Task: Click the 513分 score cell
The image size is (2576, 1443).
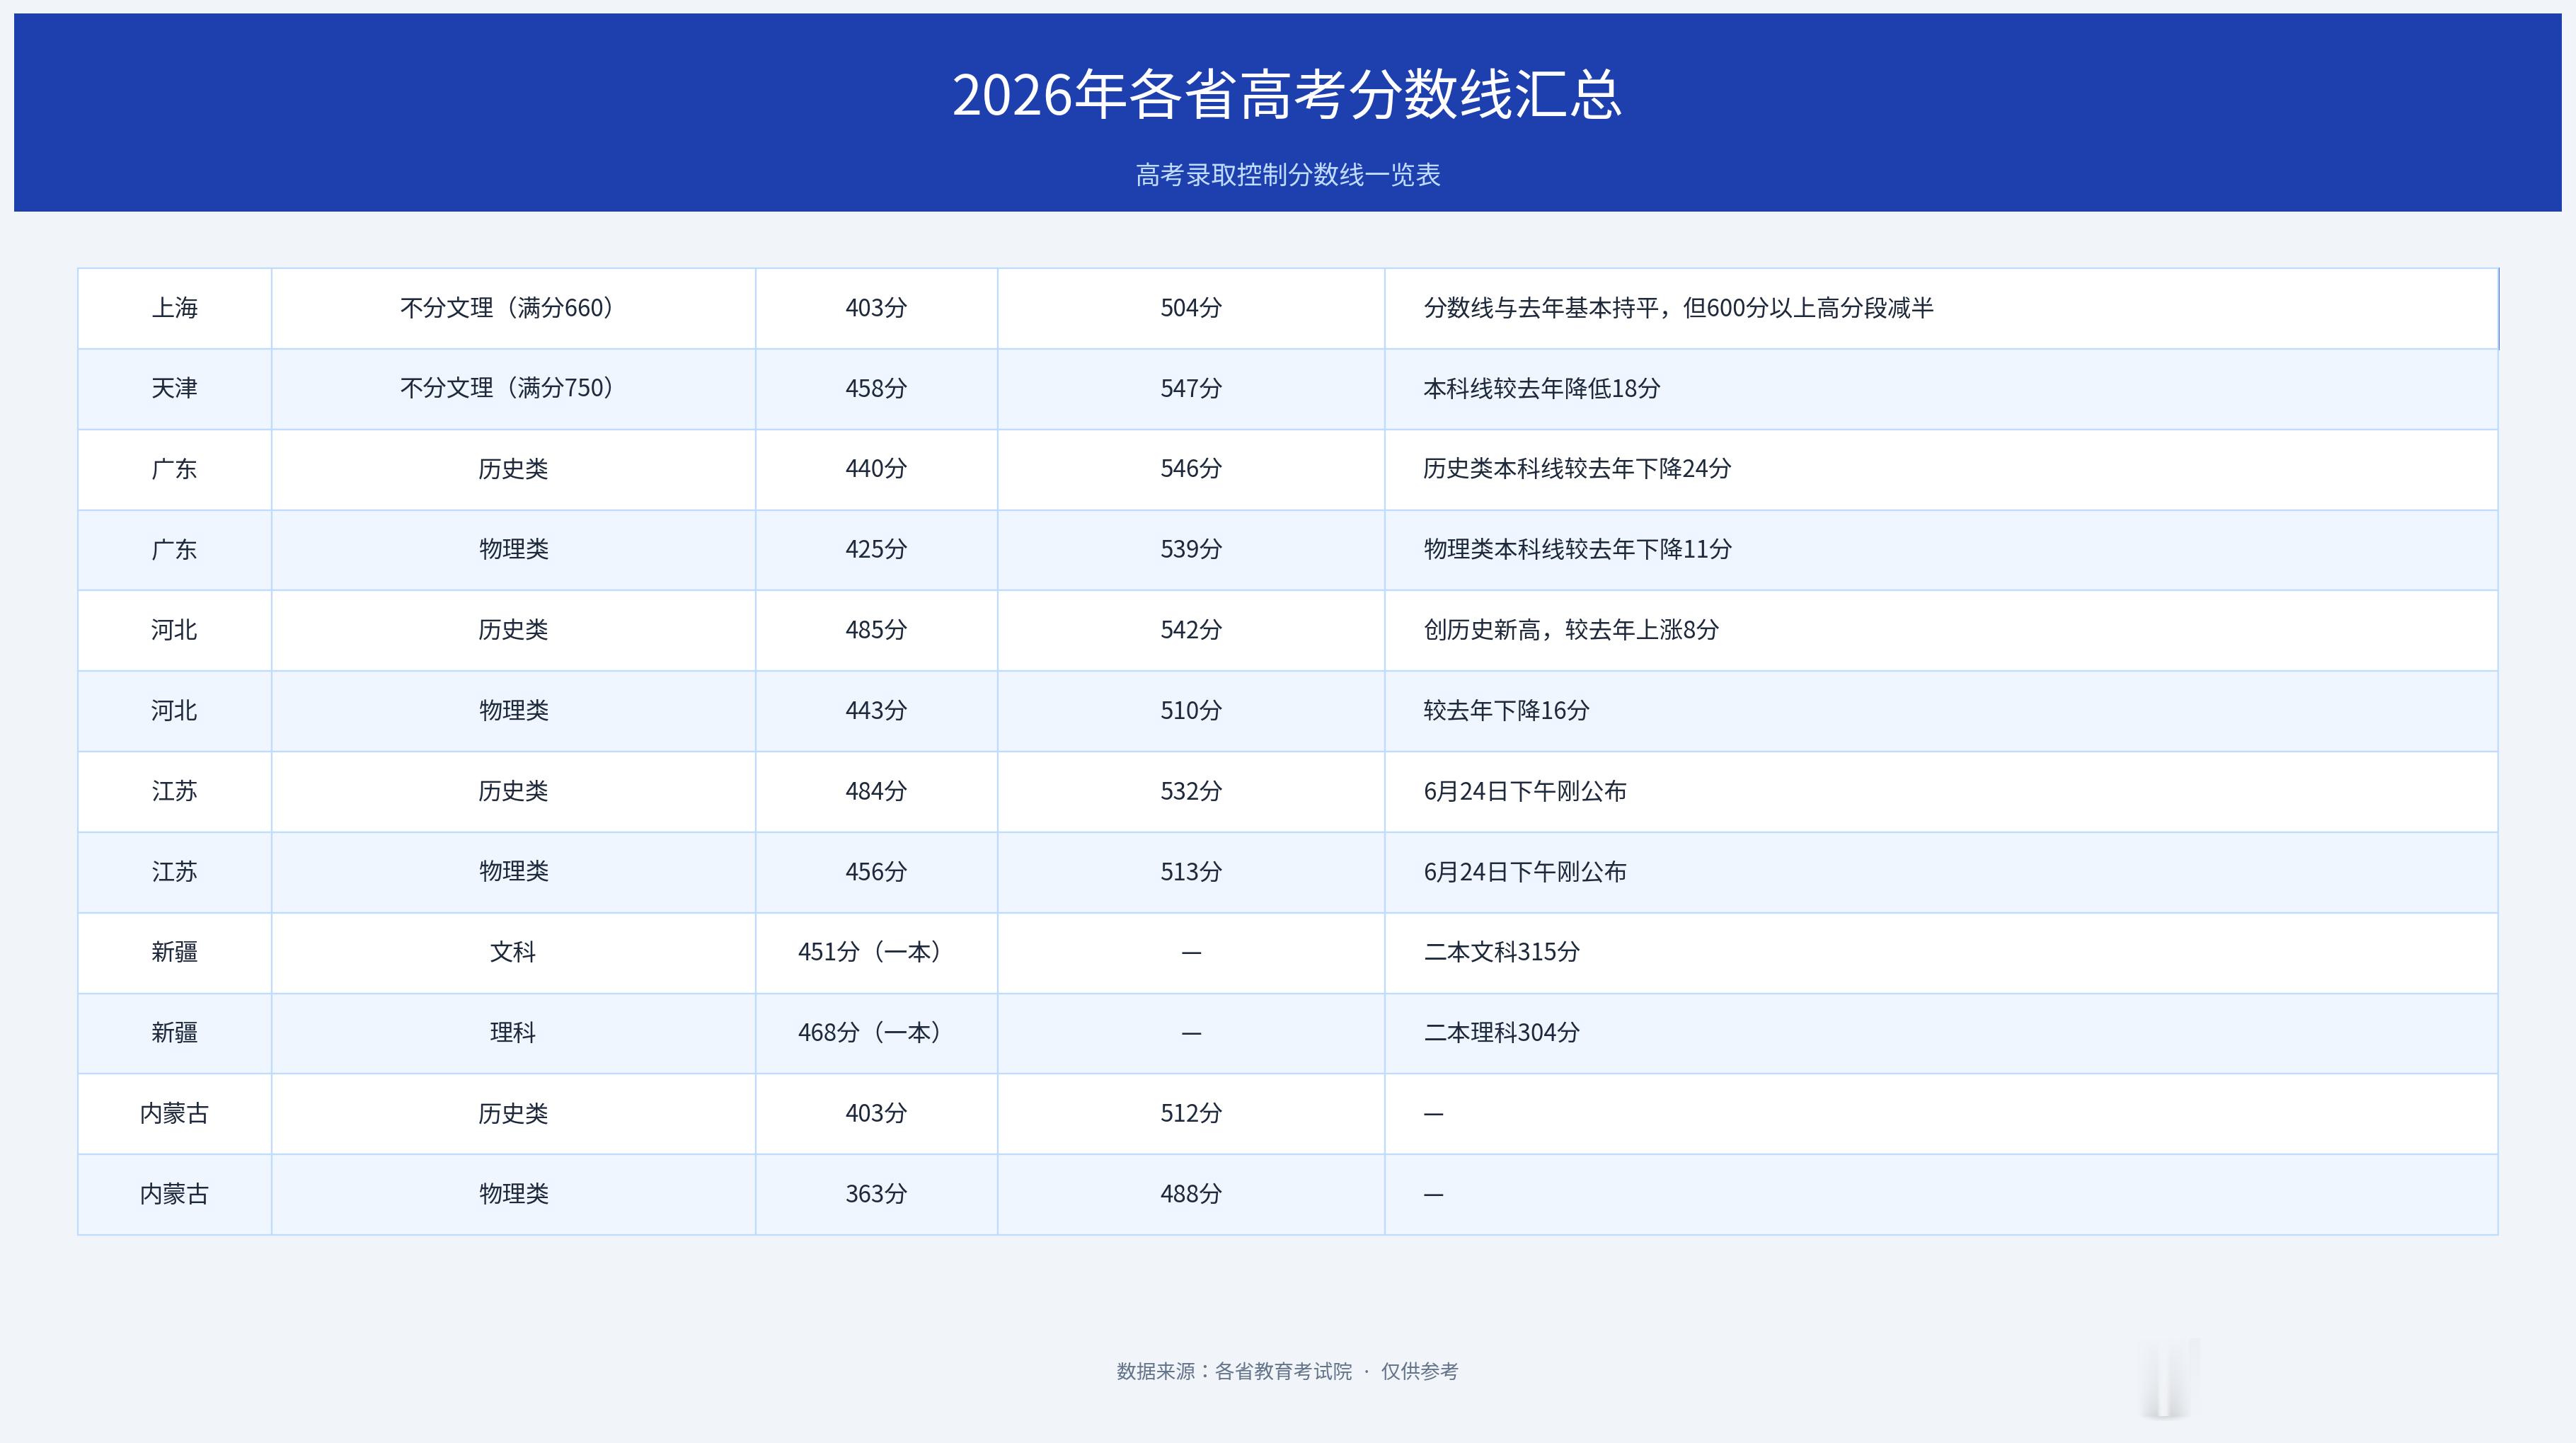Action: 1191,872
